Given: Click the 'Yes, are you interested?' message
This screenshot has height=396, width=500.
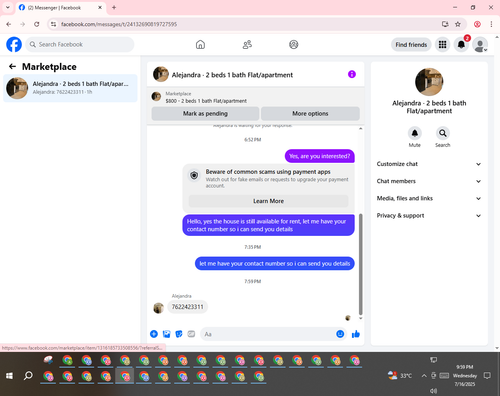Looking at the screenshot, I should [320, 156].
